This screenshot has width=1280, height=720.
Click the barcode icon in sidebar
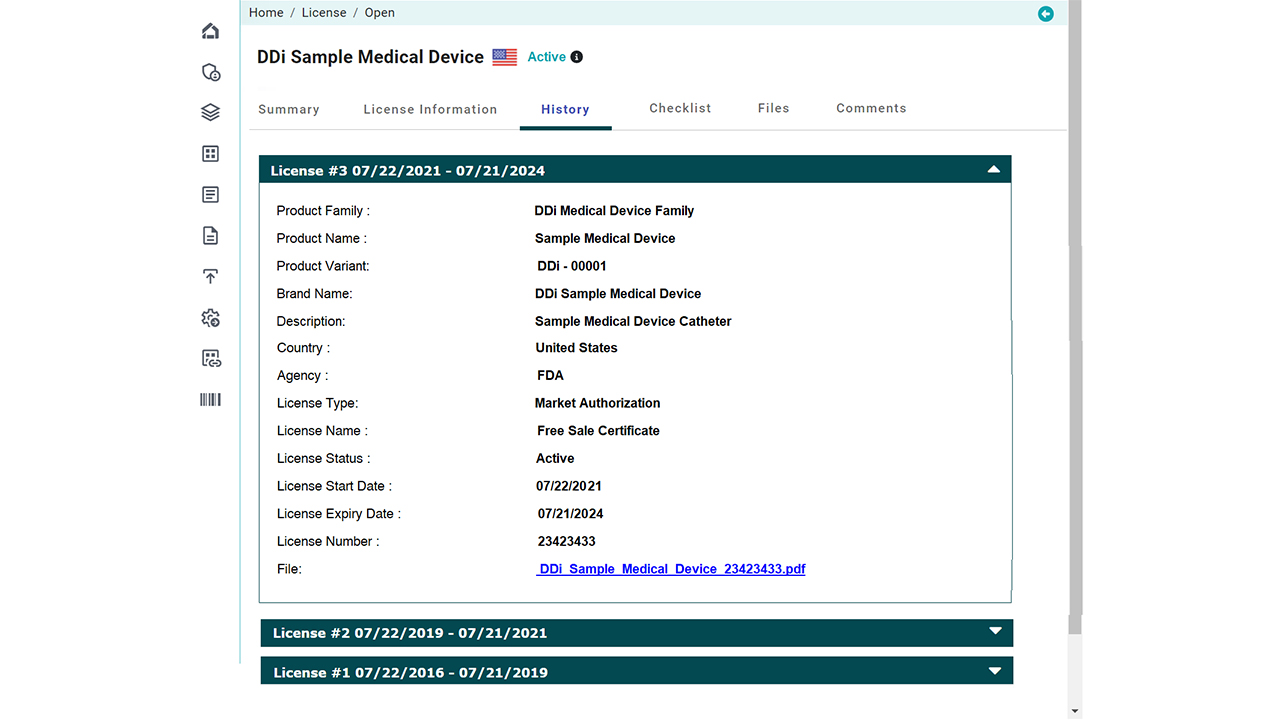coord(210,400)
